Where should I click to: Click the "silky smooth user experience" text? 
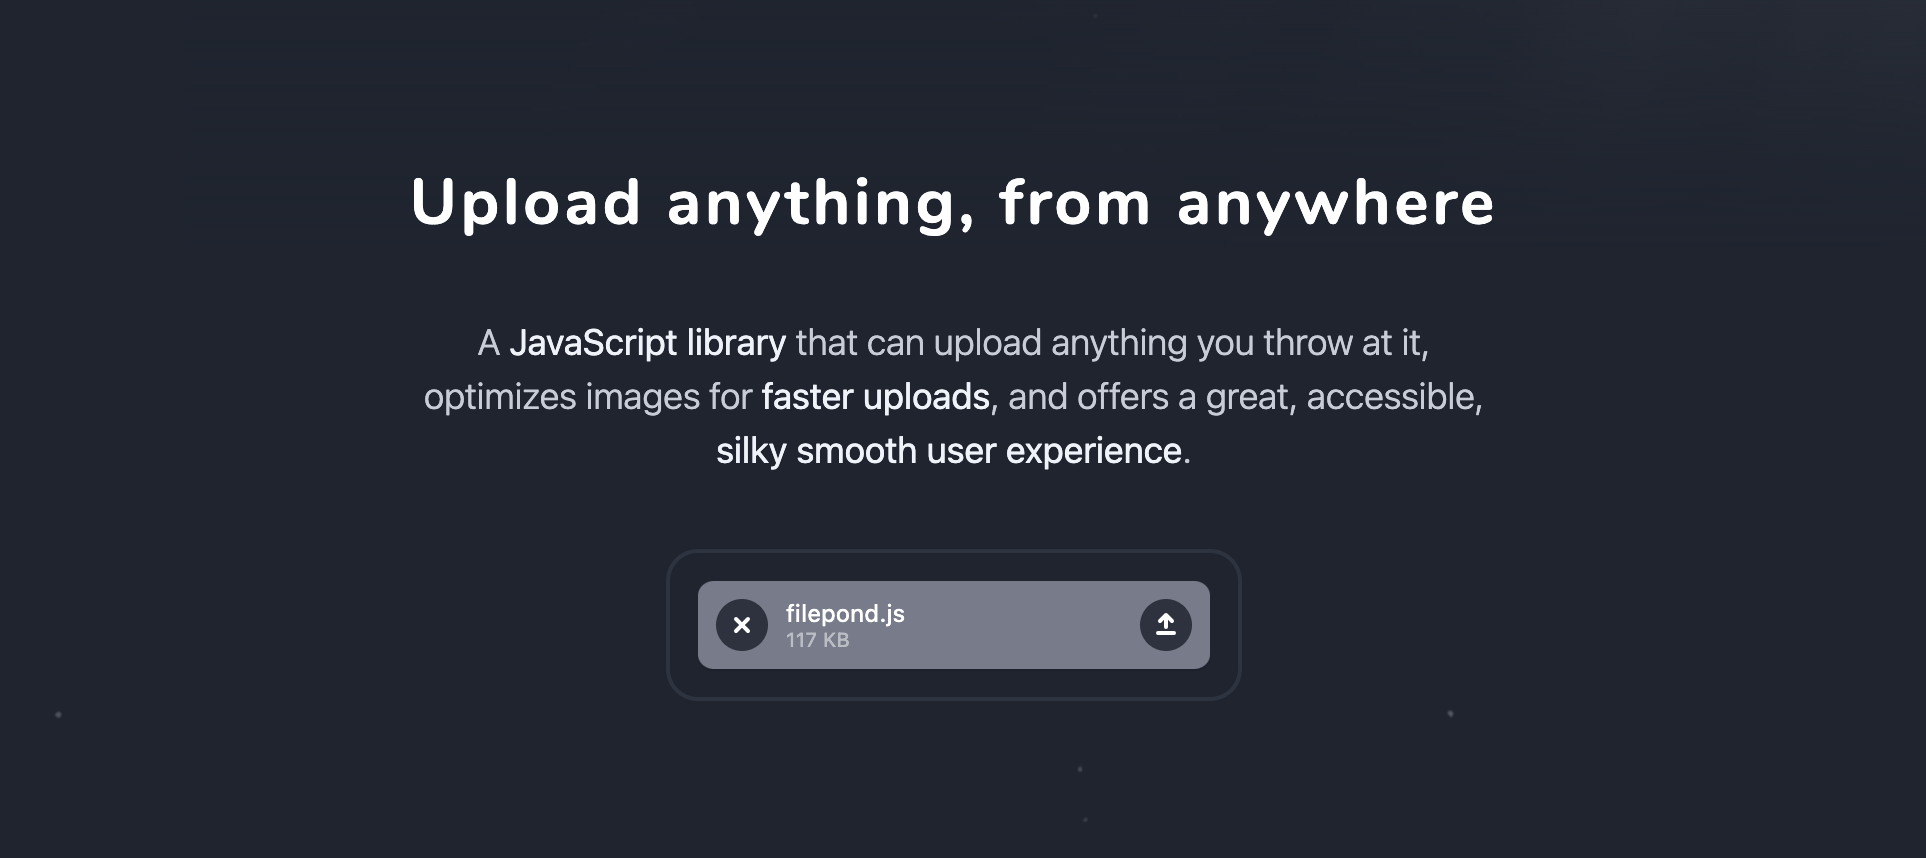949,451
